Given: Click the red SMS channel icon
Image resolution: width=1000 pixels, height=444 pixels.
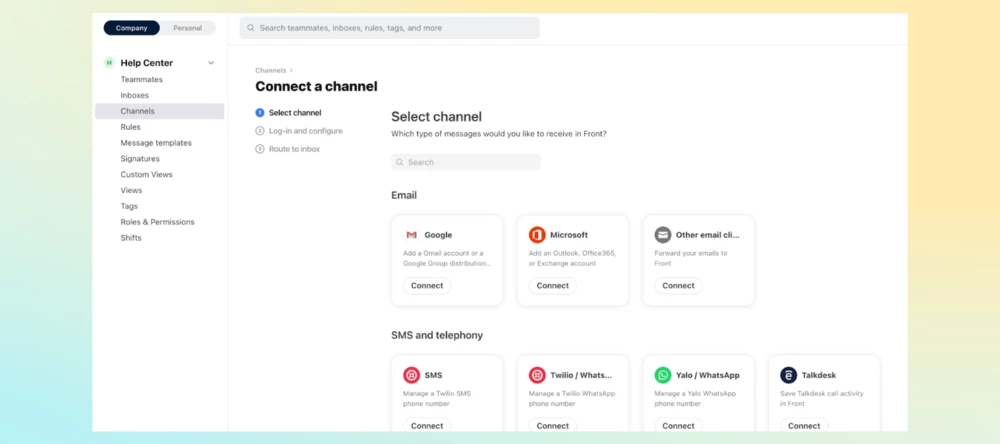Looking at the screenshot, I should point(411,375).
